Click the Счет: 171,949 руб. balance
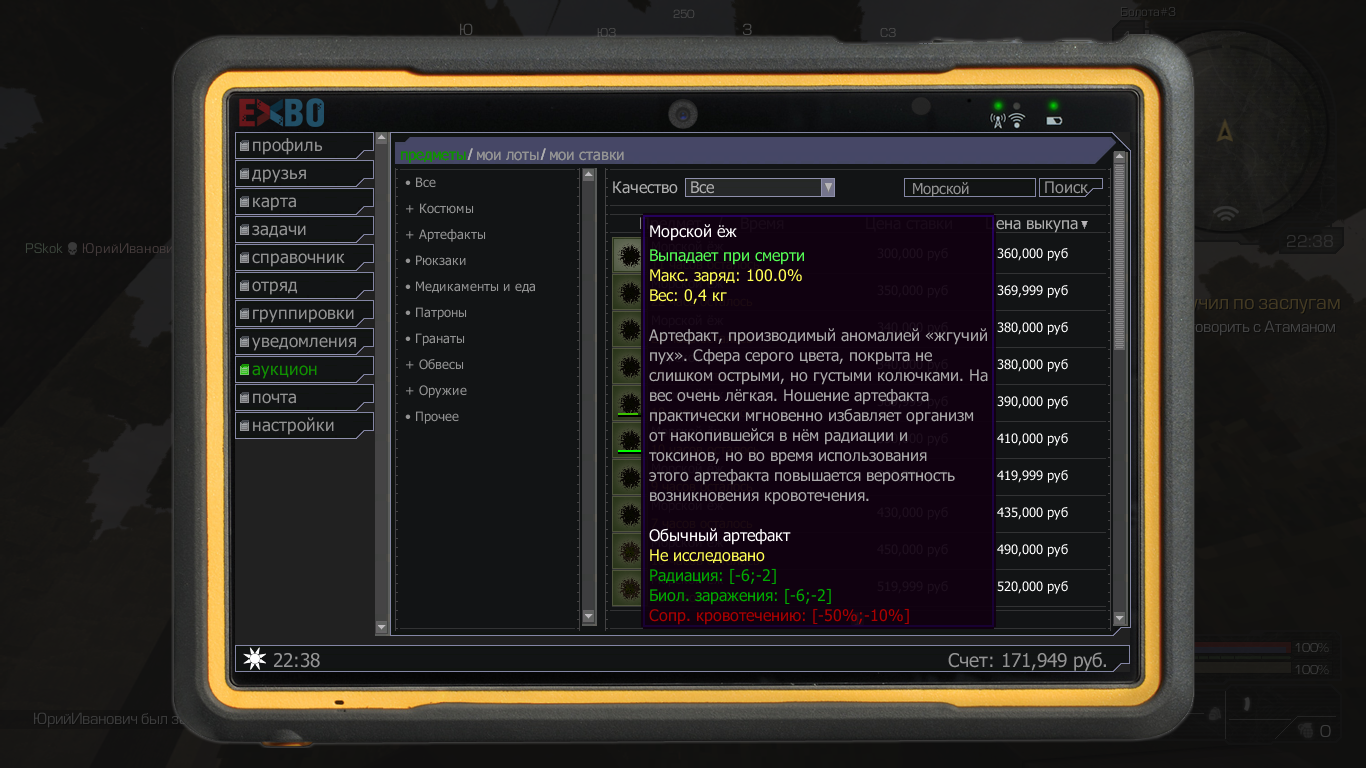This screenshot has width=1366, height=768. (x=1028, y=661)
